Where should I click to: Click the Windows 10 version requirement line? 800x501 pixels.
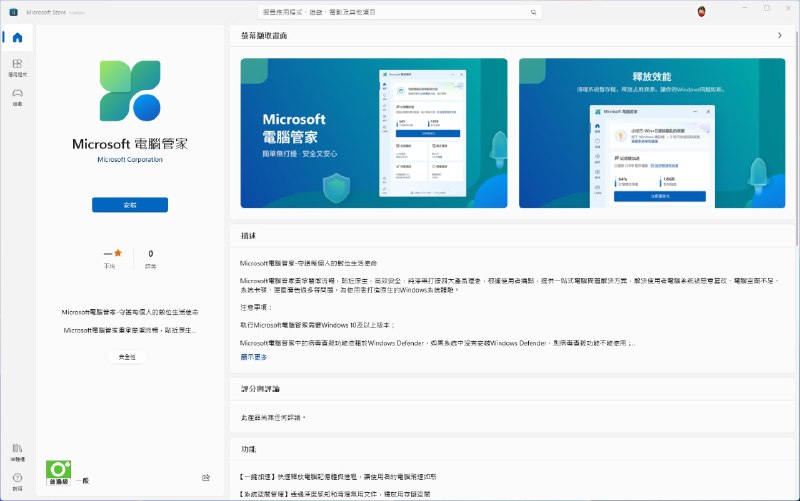[x=317, y=325]
